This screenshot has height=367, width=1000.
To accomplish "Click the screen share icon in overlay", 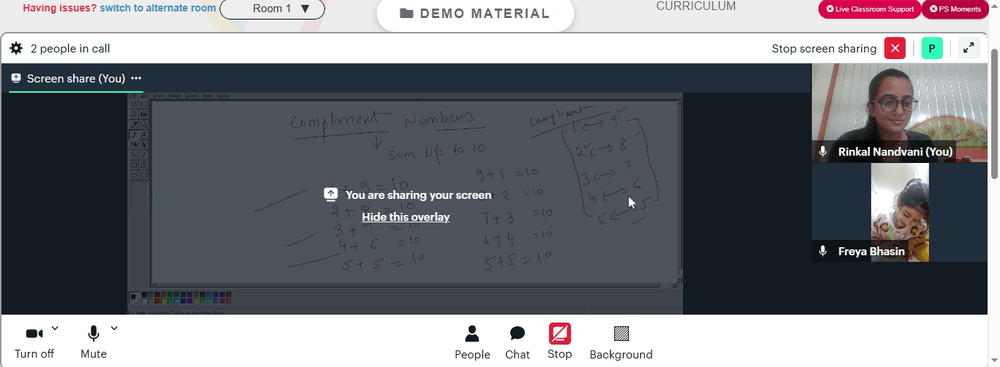I will [330, 195].
